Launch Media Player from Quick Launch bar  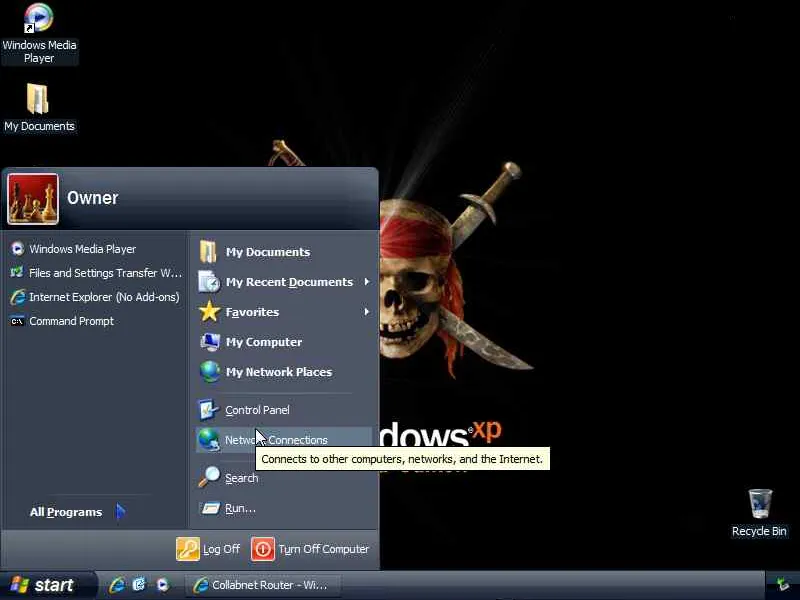click(x=163, y=585)
